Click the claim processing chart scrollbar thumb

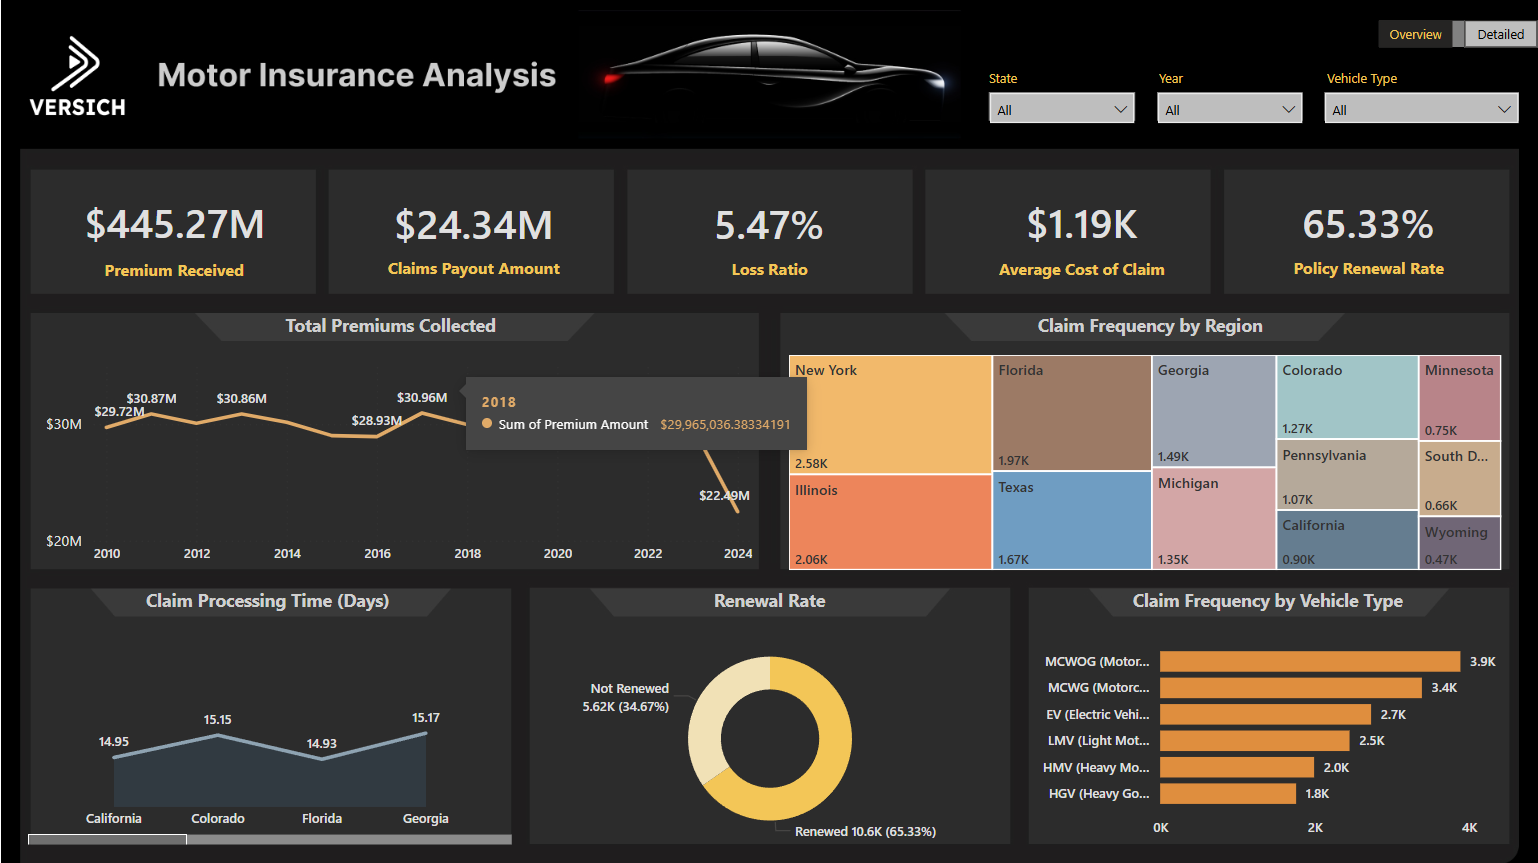pos(107,839)
